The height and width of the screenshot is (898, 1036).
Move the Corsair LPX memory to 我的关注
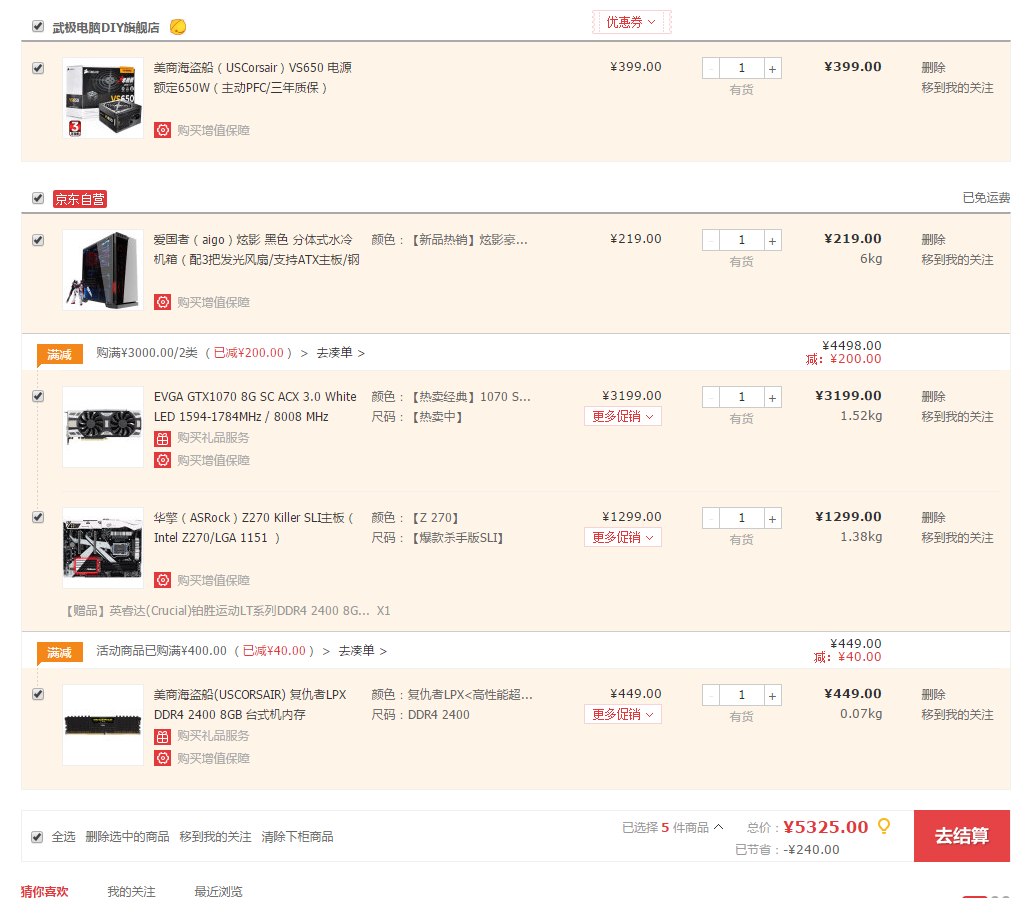tap(957, 715)
